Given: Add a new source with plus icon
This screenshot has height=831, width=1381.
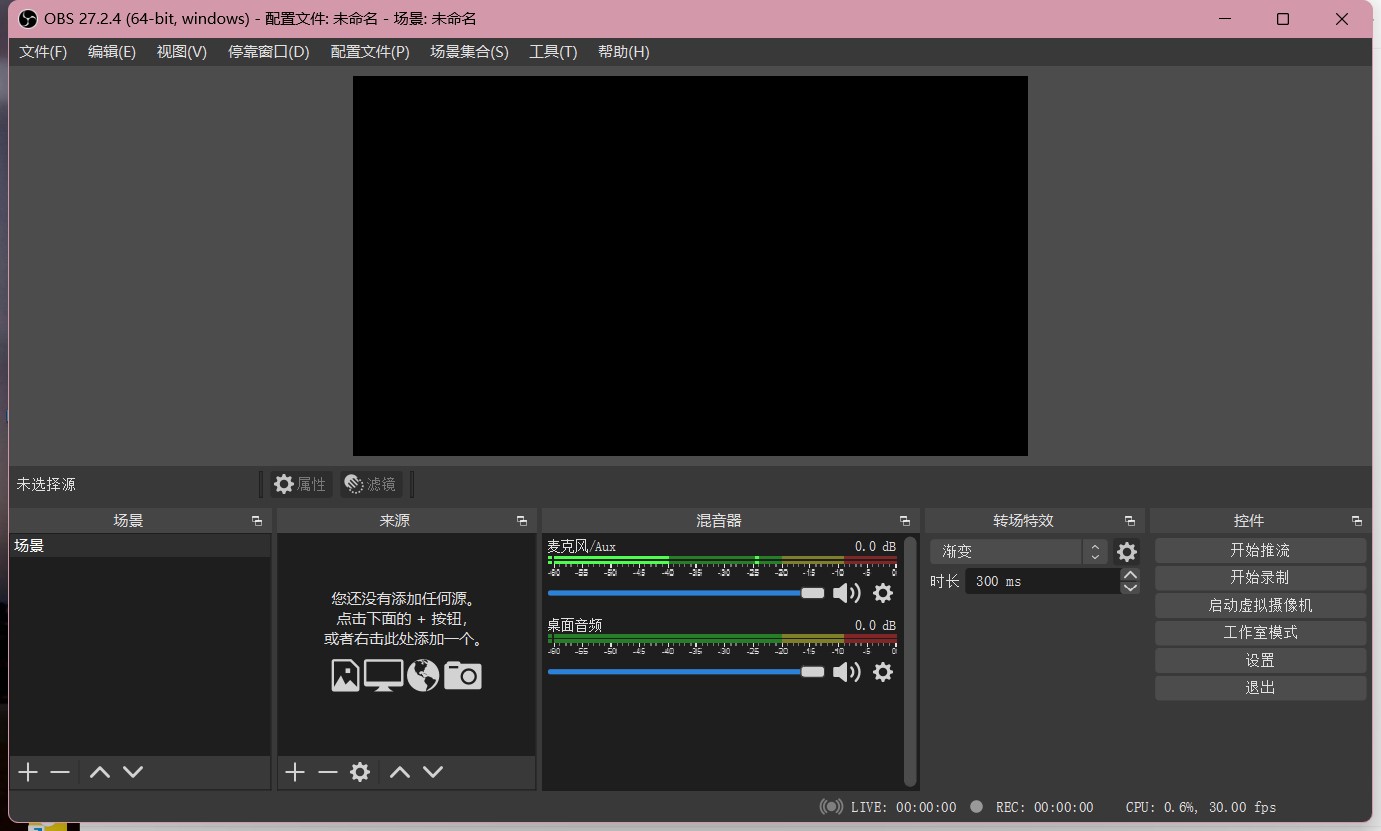Looking at the screenshot, I should pyautogui.click(x=294, y=772).
